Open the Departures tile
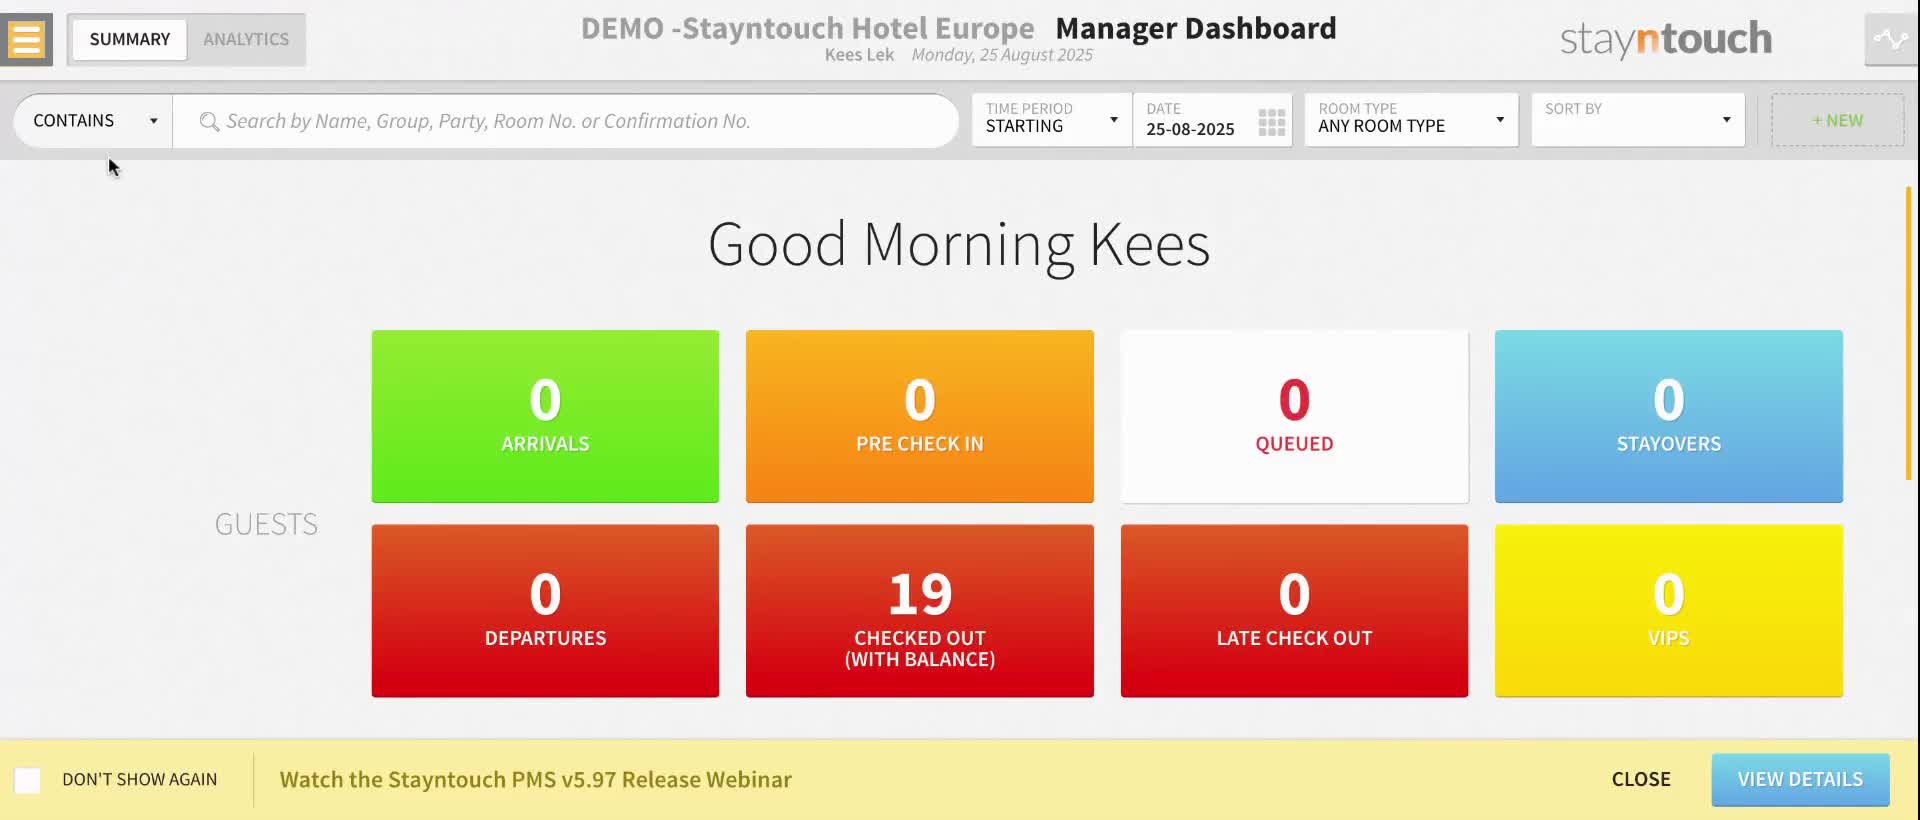 click(545, 611)
